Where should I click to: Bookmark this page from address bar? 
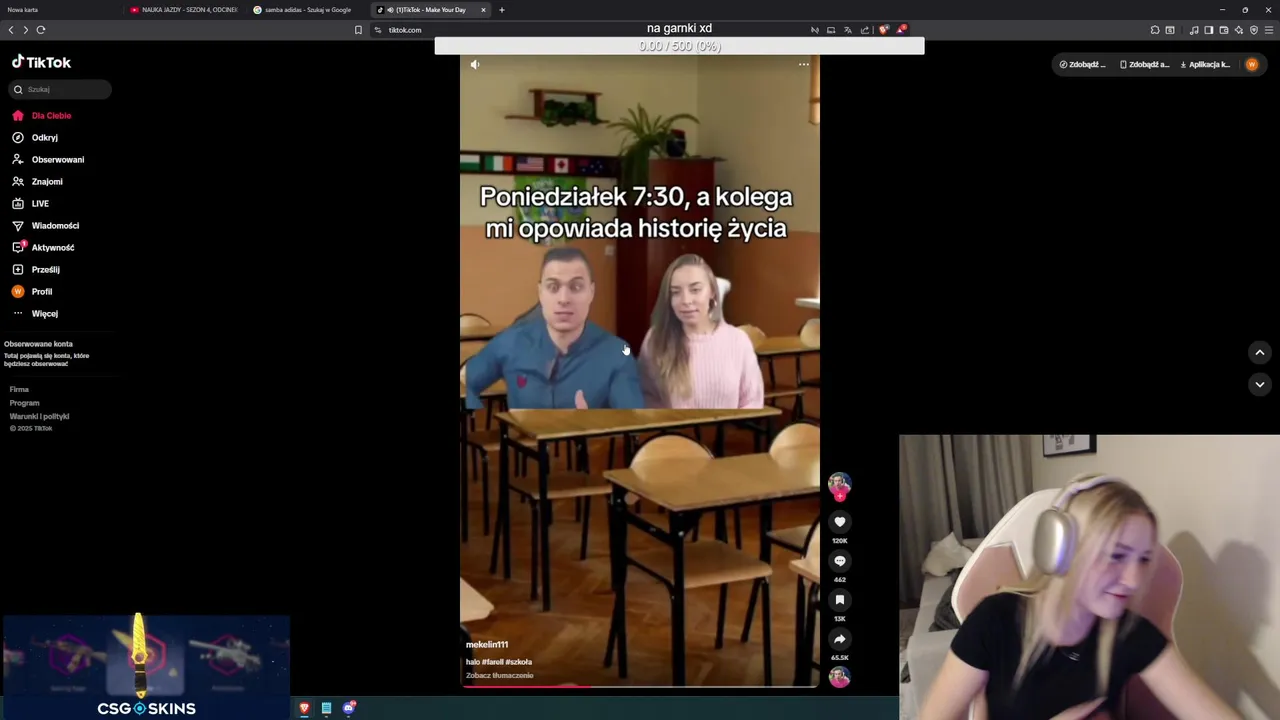358,30
